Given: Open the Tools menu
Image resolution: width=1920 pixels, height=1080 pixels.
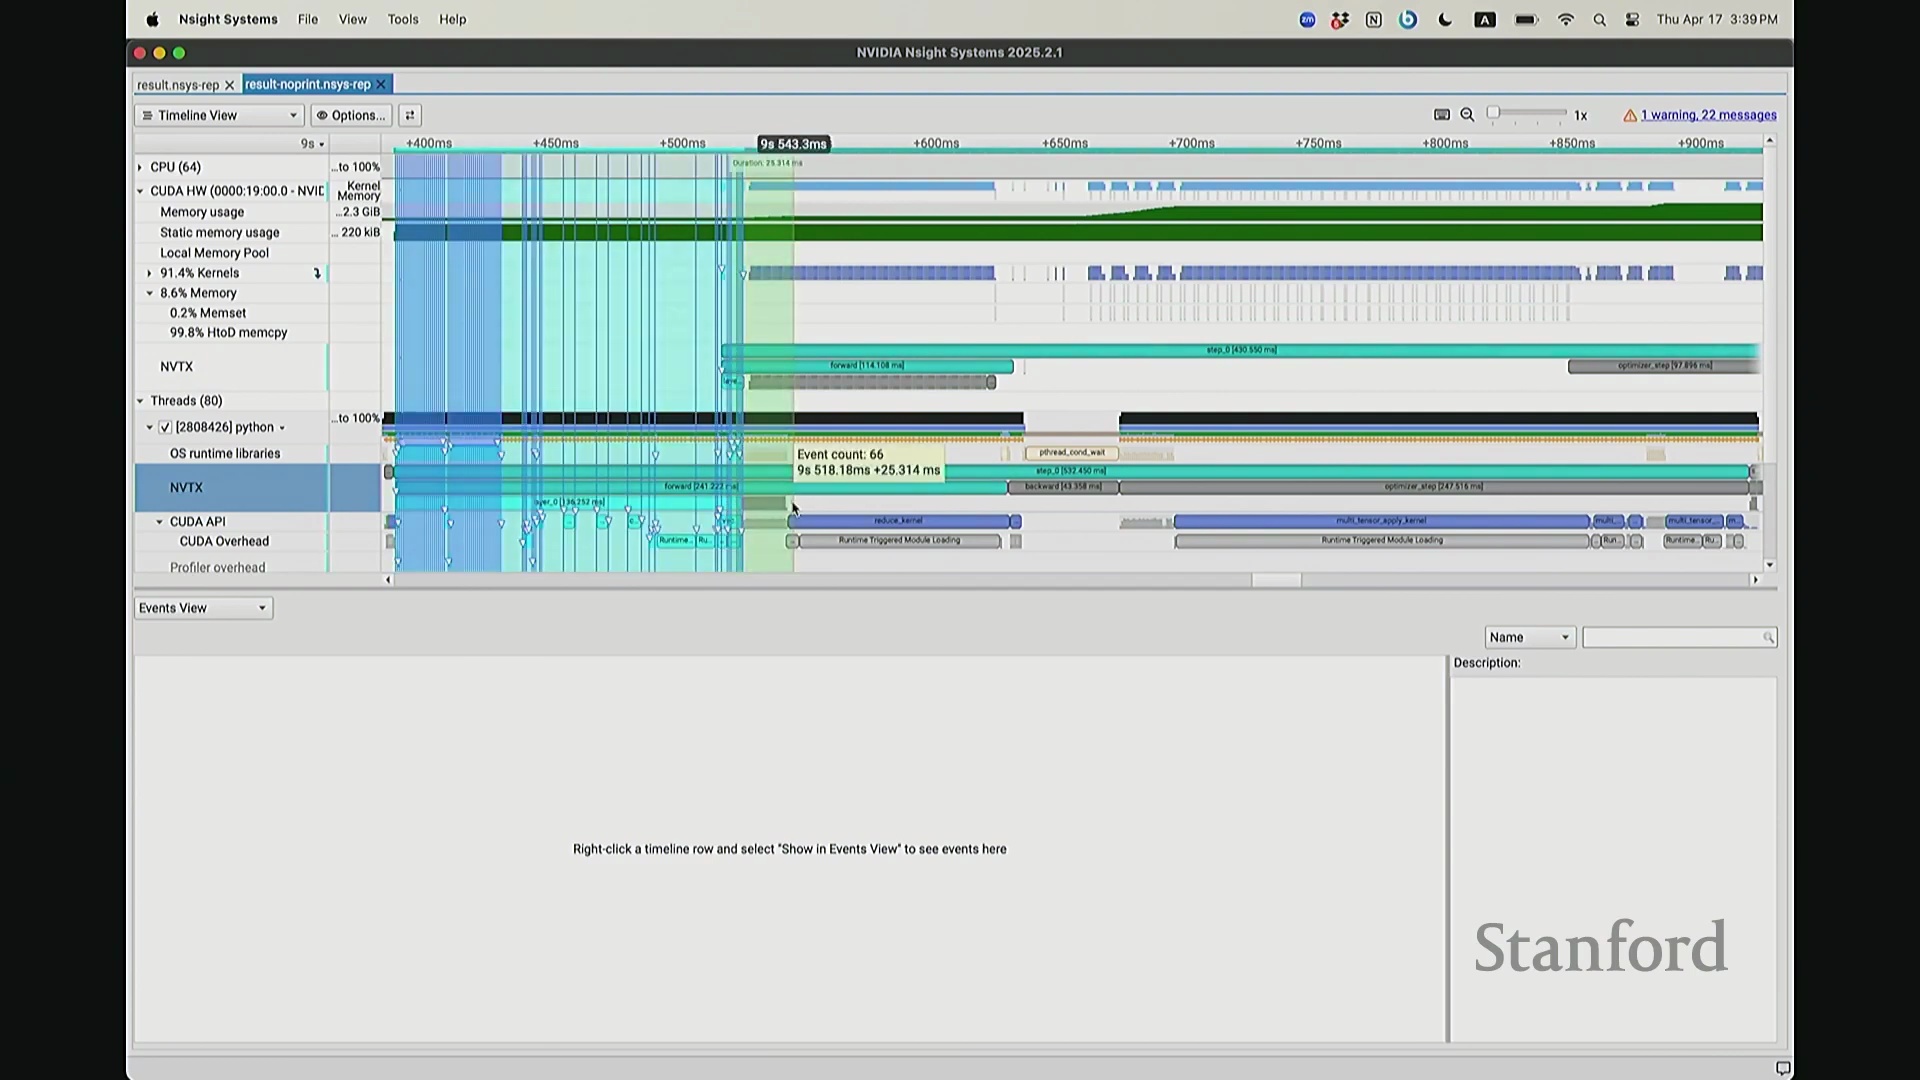Looking at the screenshot, I should (403, 20).
